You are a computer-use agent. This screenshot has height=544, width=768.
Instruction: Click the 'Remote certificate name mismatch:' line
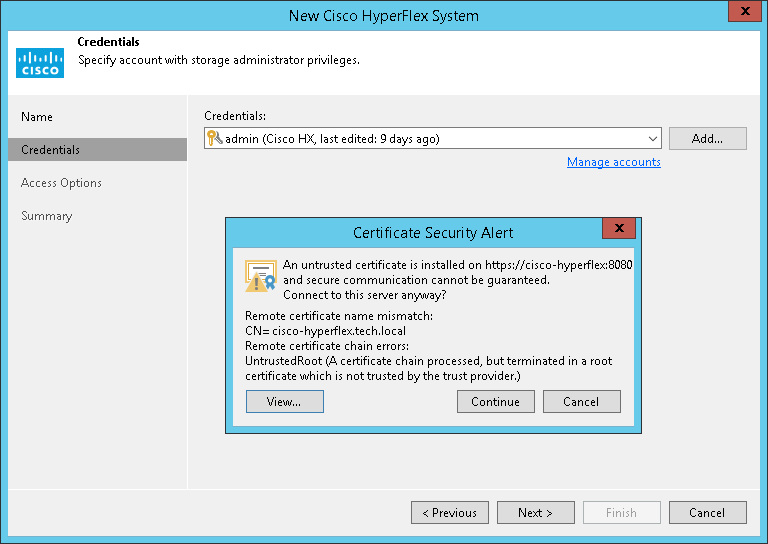(x=339, y=316)
